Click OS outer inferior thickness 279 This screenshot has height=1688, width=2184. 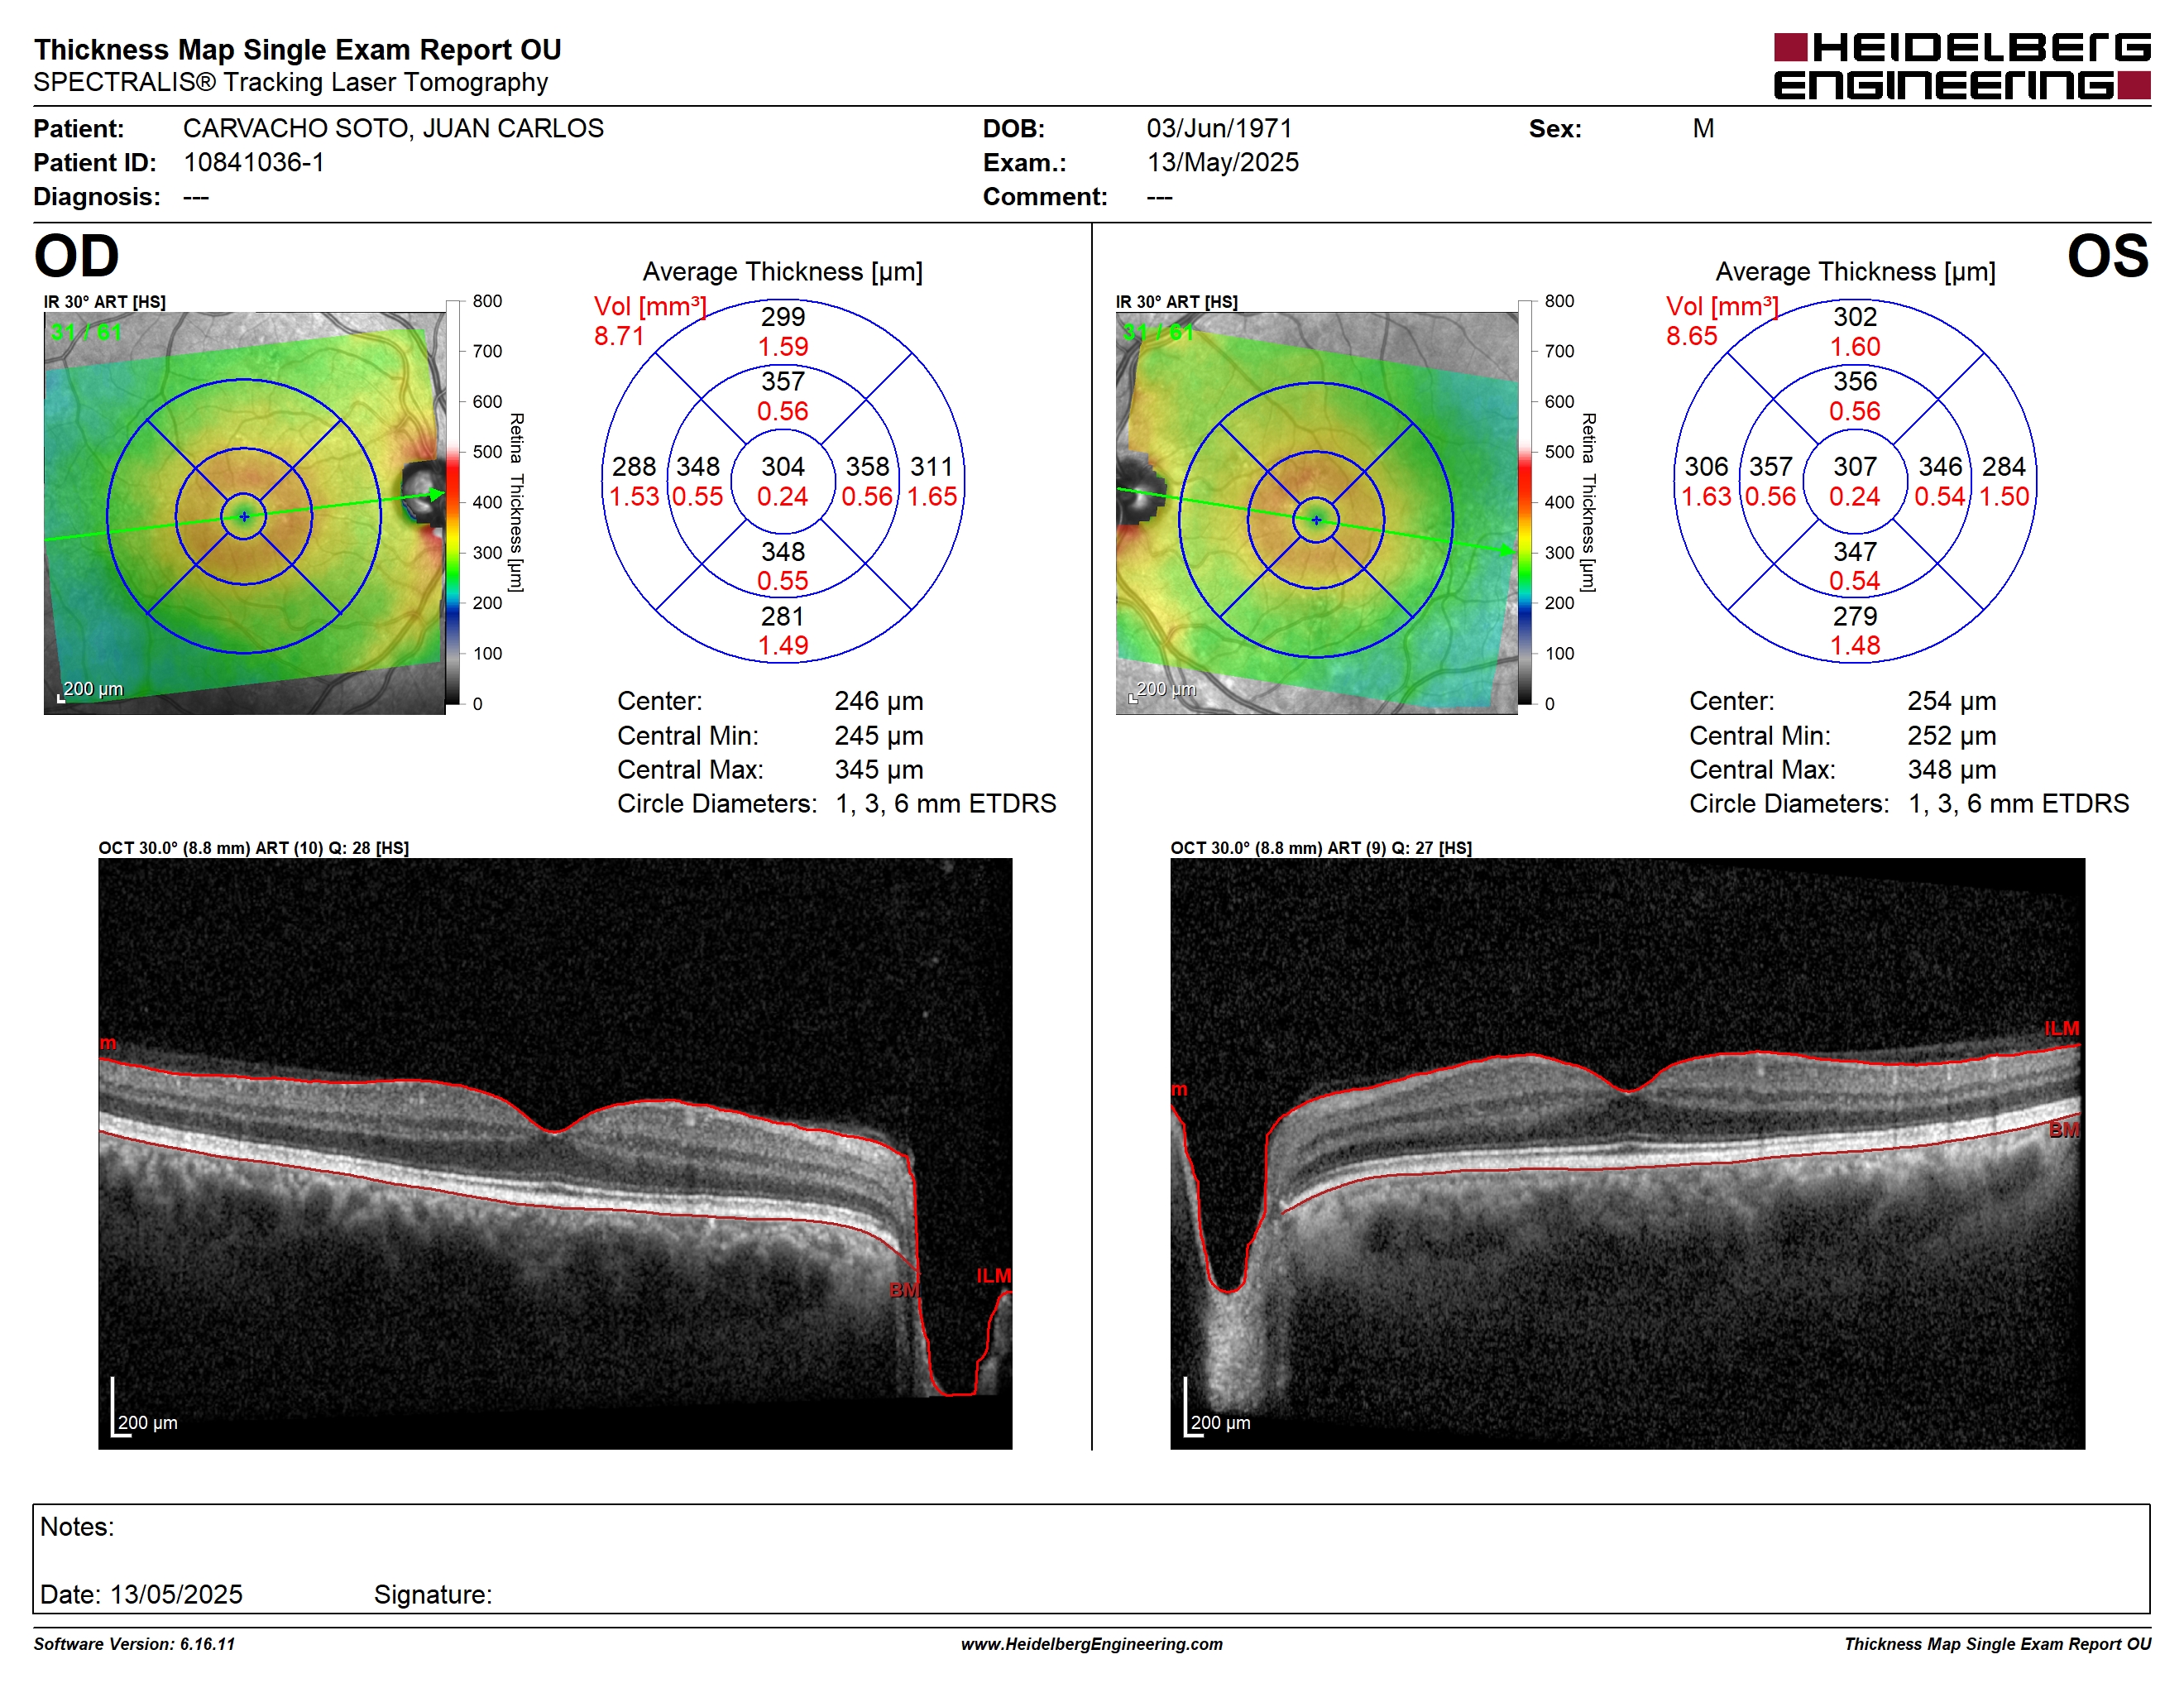(1855, 617)
